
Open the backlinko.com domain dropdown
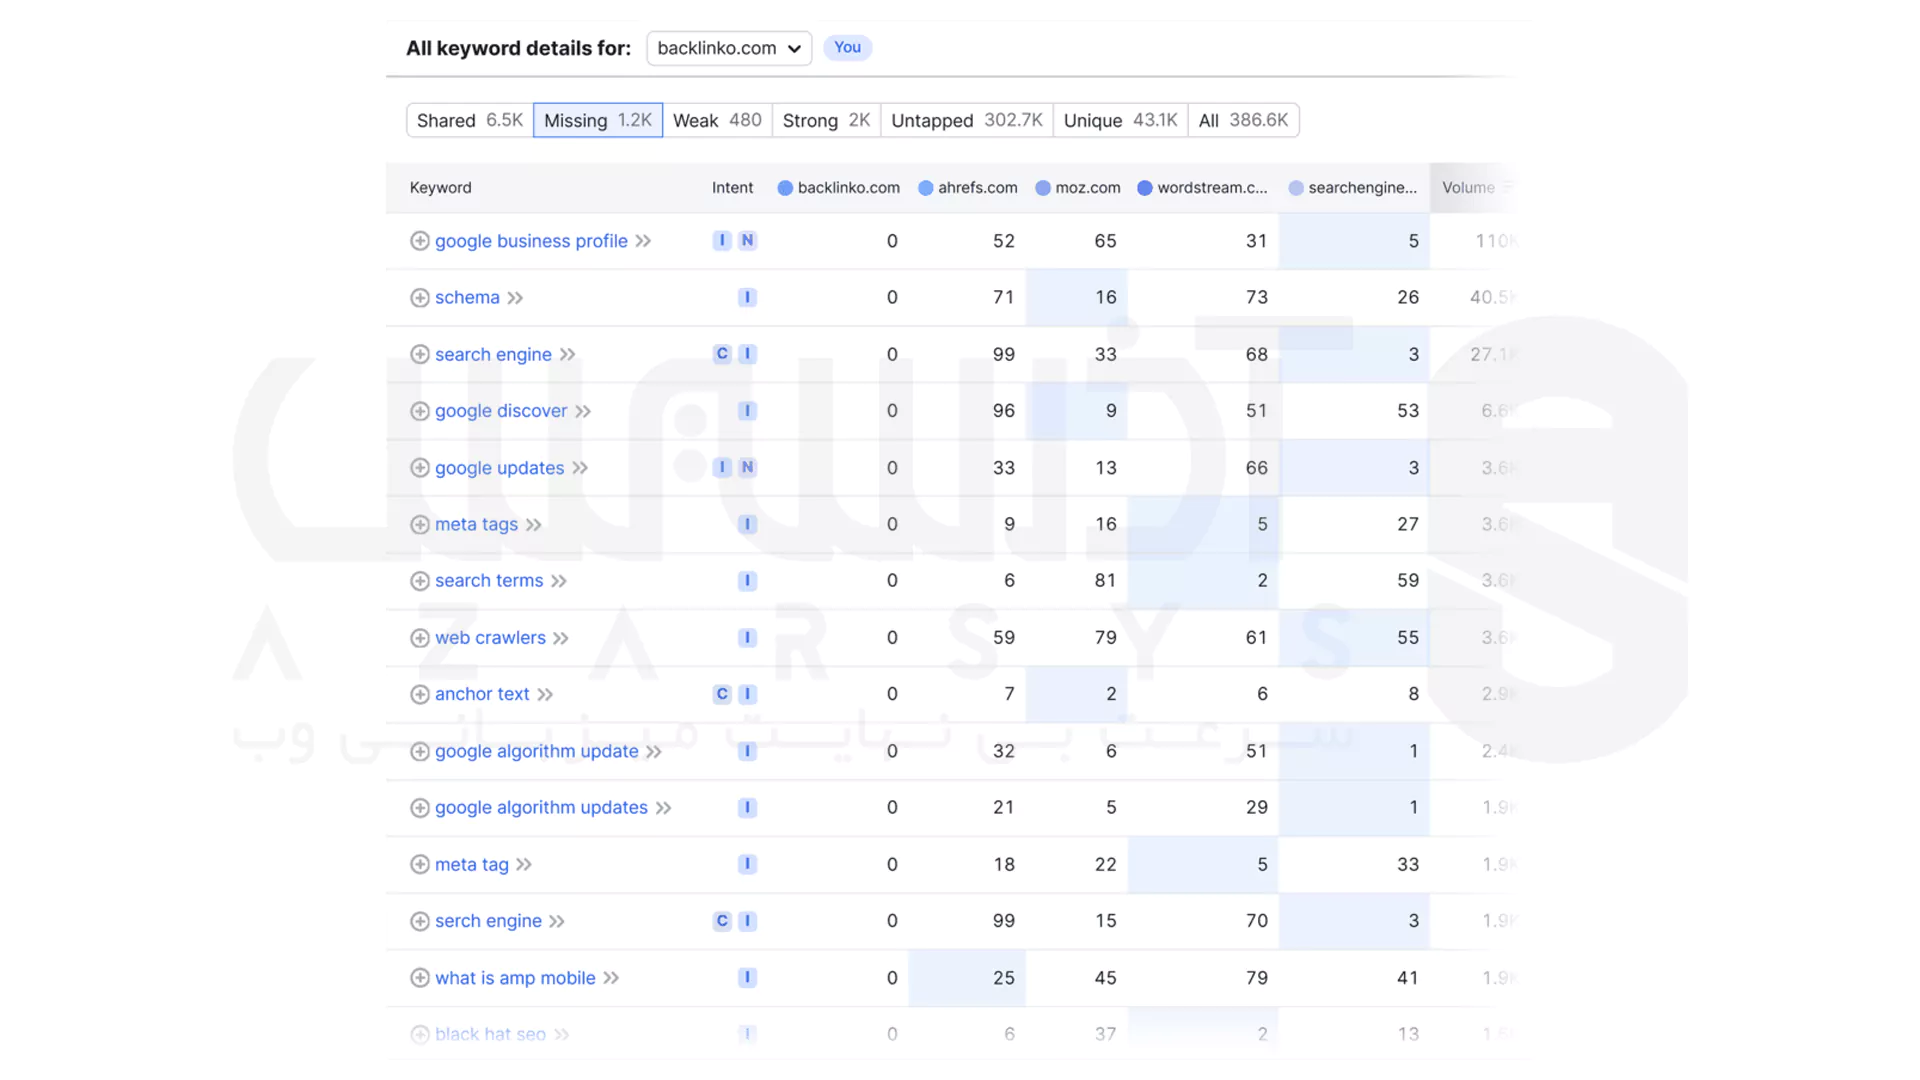(x=728, y=48)
